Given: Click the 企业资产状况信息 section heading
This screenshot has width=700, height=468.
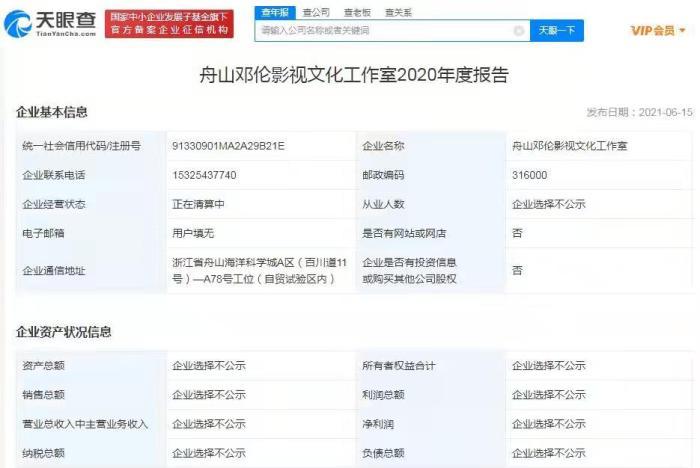Looking at the screenshot, I should [63, 332].
